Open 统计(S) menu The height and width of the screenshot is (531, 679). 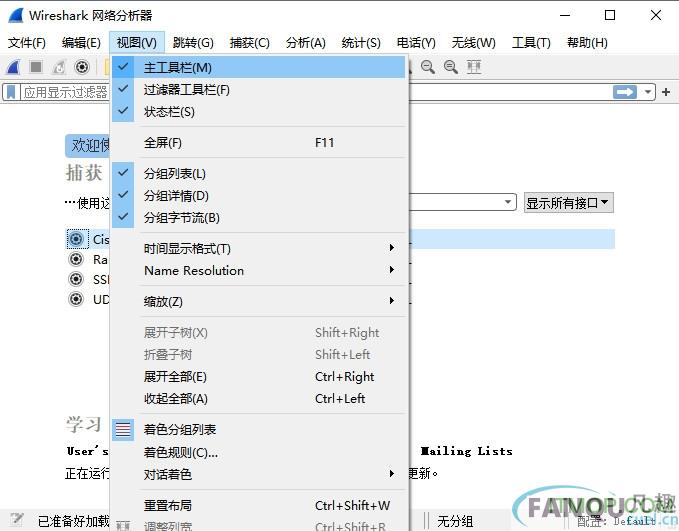coord(361,42)
